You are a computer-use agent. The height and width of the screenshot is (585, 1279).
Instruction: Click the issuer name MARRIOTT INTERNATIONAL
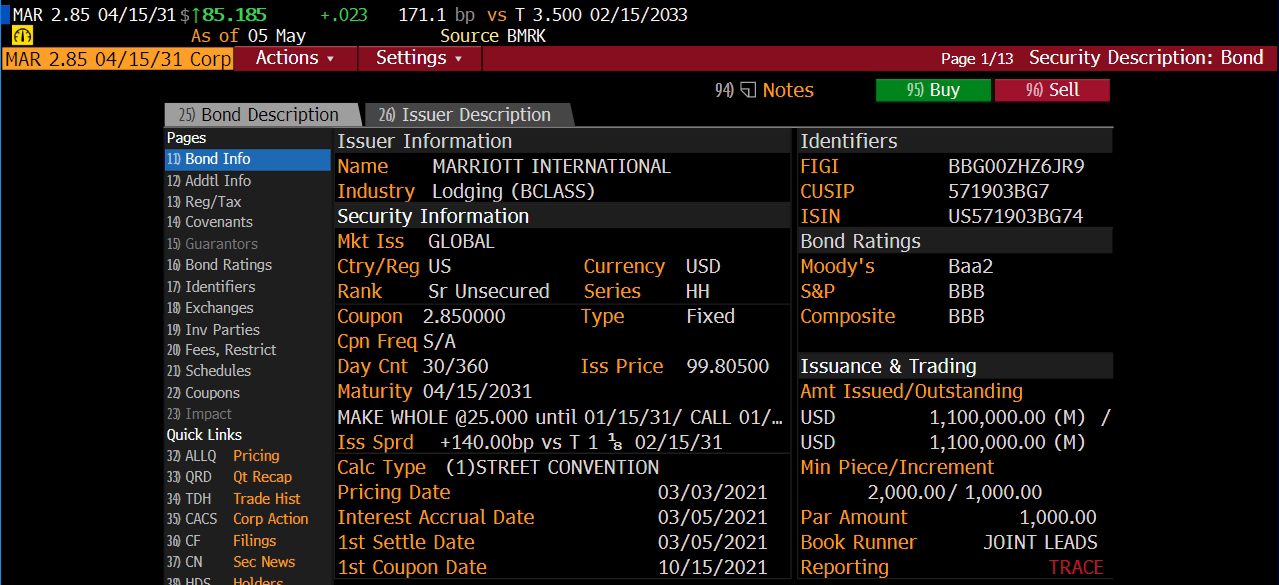coord(551,167)
